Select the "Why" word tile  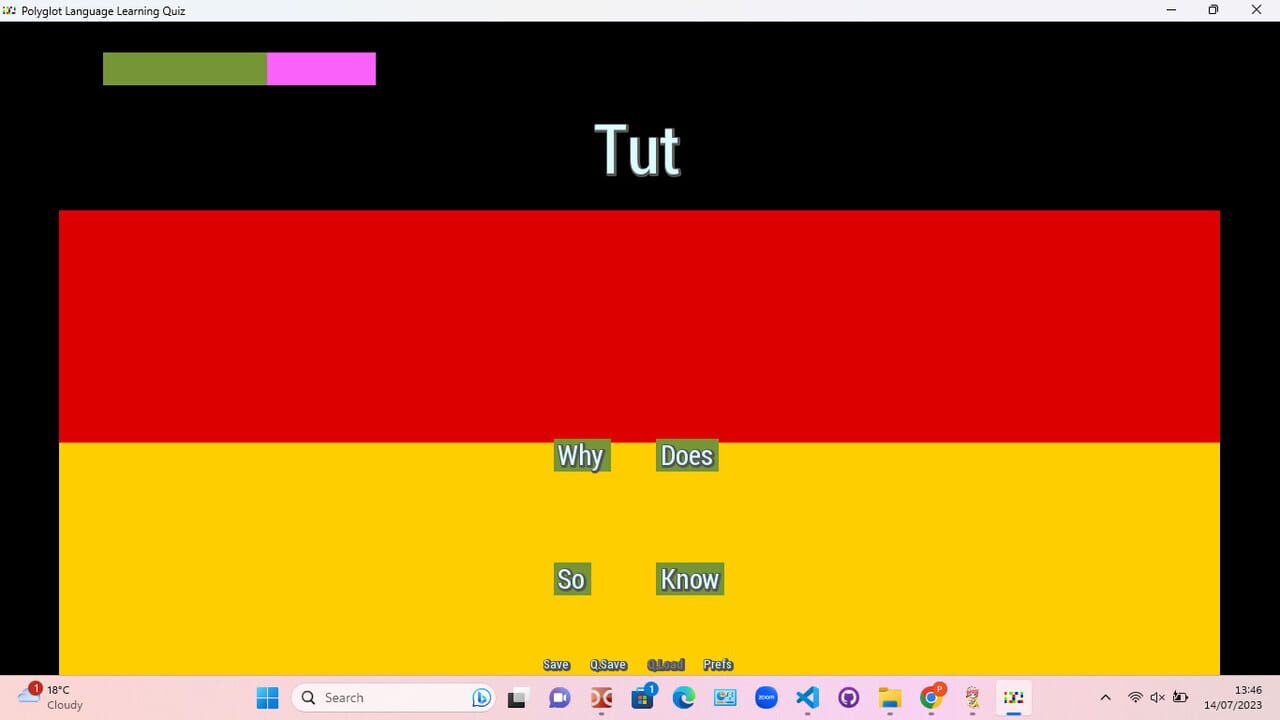coord(580,455)
